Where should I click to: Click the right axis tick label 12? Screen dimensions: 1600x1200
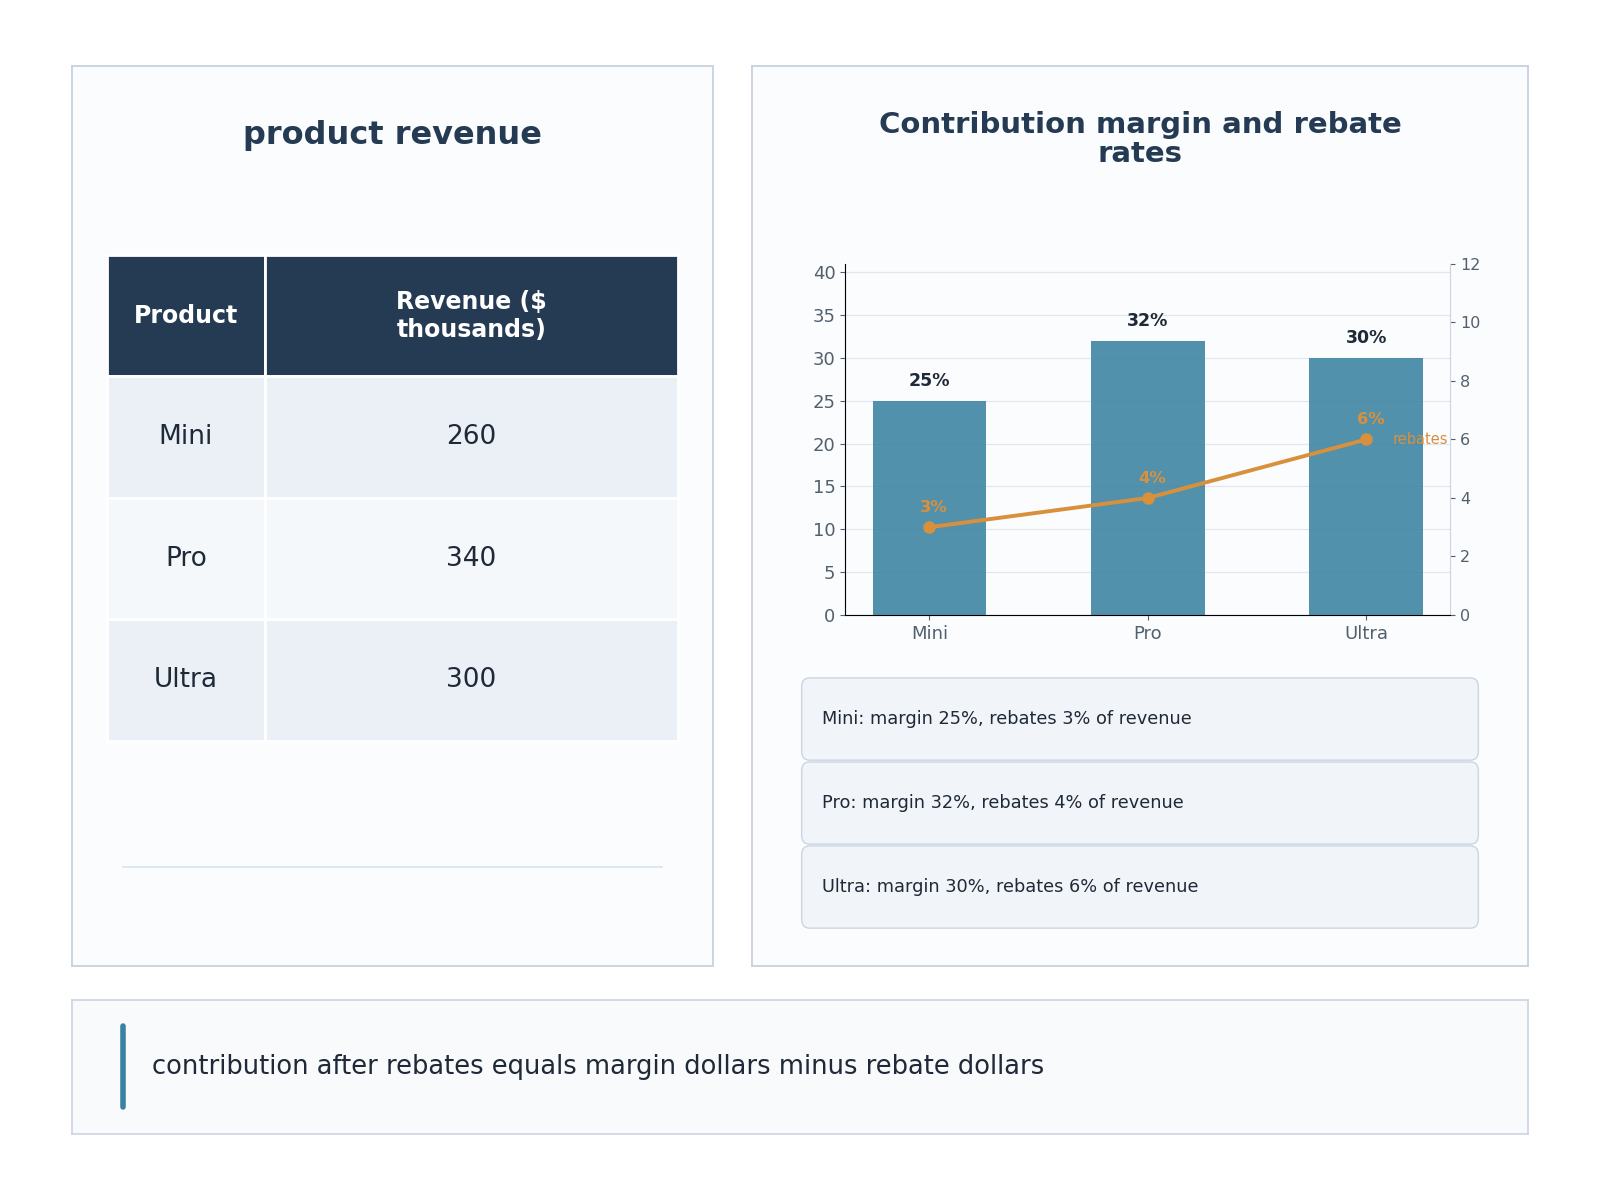(x=1470, y=264)
